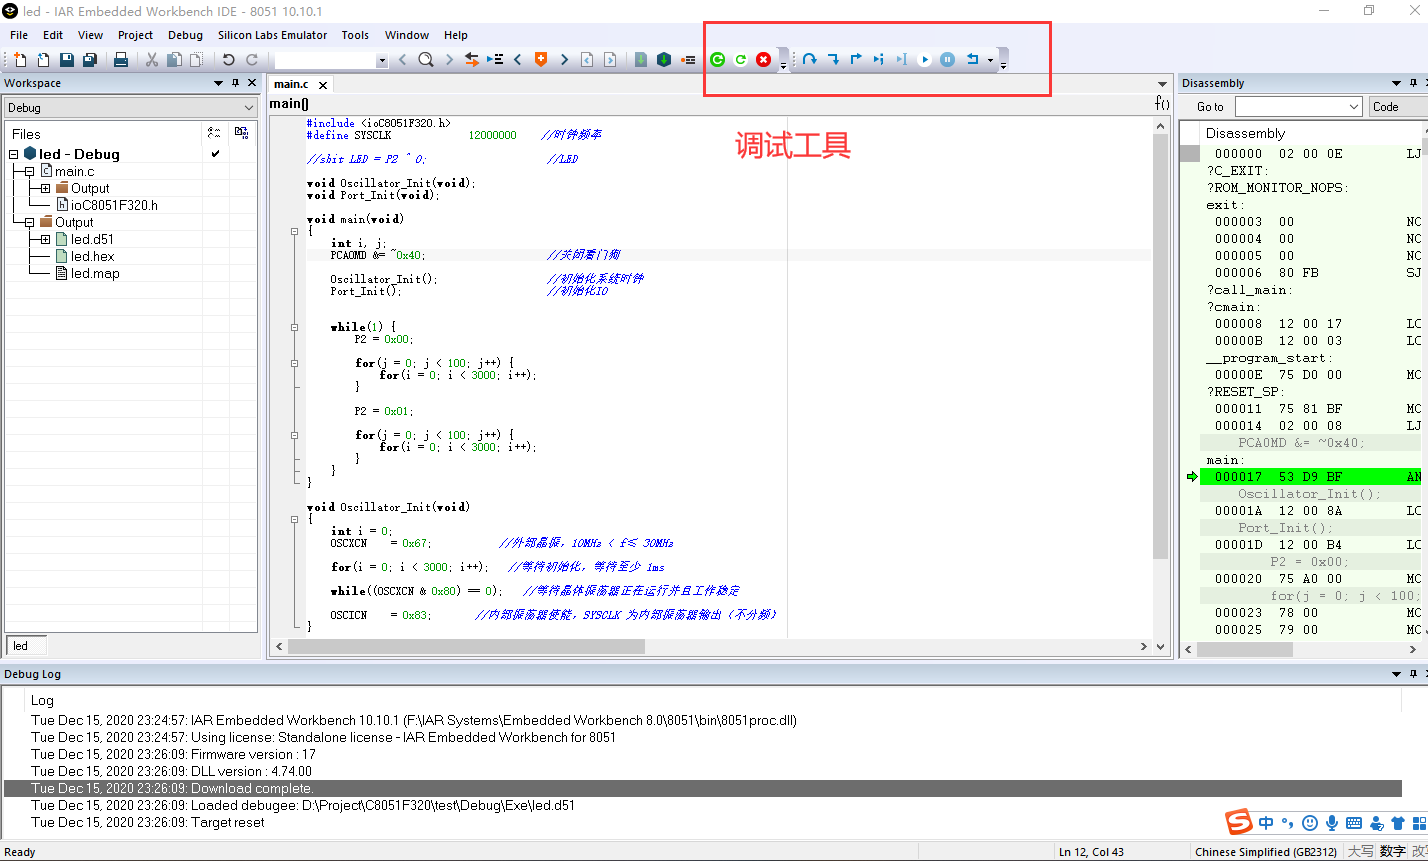This screenshot has width=1428, height=861.
Task: Select led.hex in file tree
Action: 92,256
